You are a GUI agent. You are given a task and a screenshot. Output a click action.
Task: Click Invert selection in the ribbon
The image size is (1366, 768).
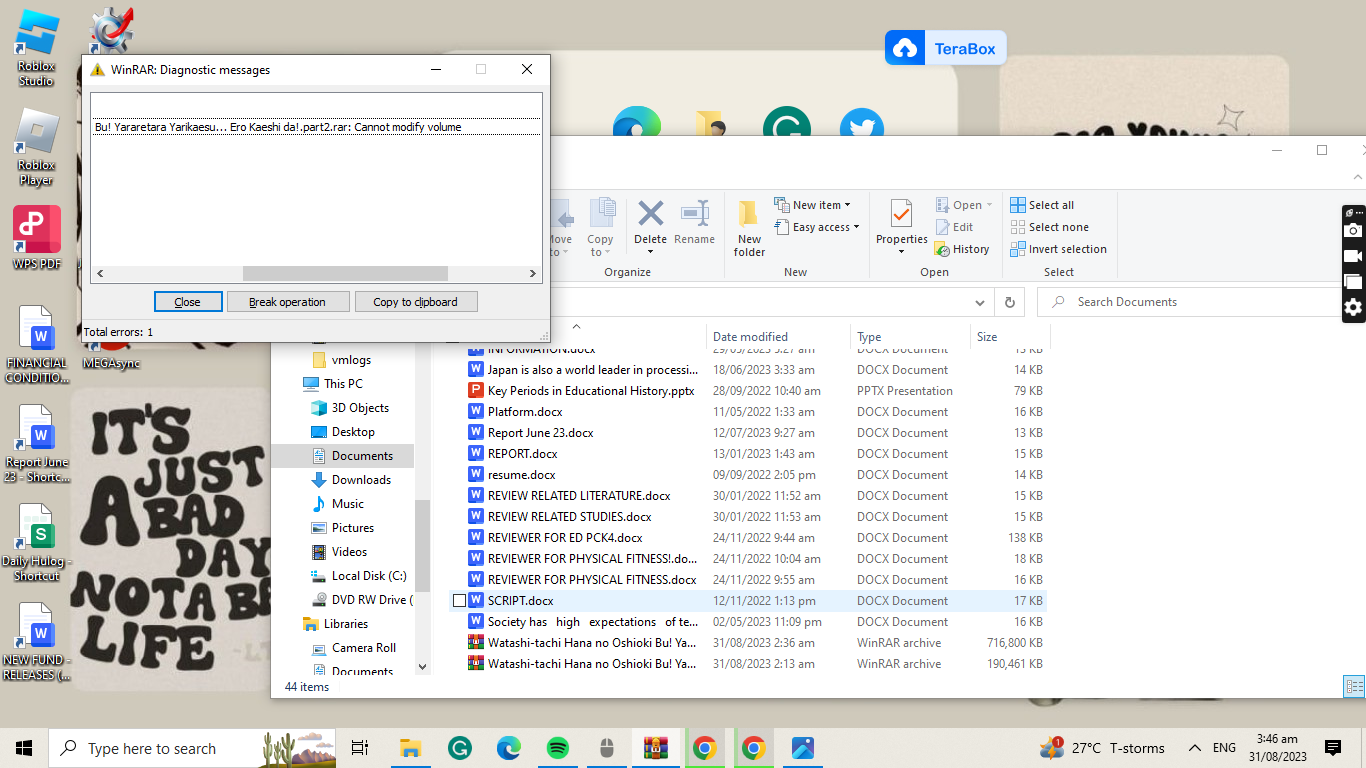1058,249
